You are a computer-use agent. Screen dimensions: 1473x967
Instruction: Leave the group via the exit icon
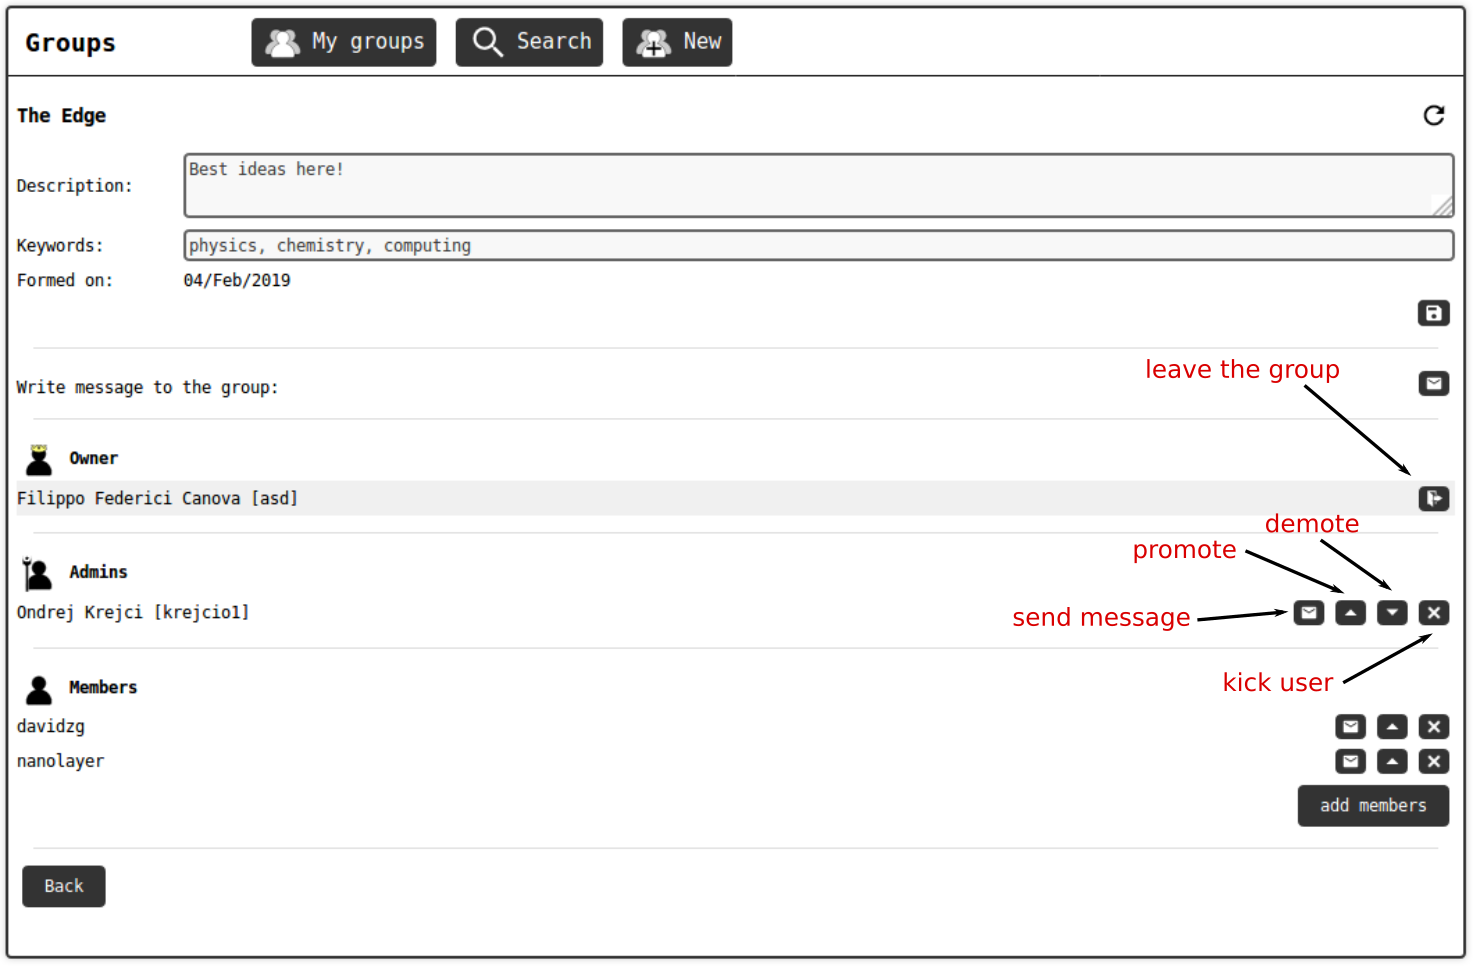pos(1433,499)
